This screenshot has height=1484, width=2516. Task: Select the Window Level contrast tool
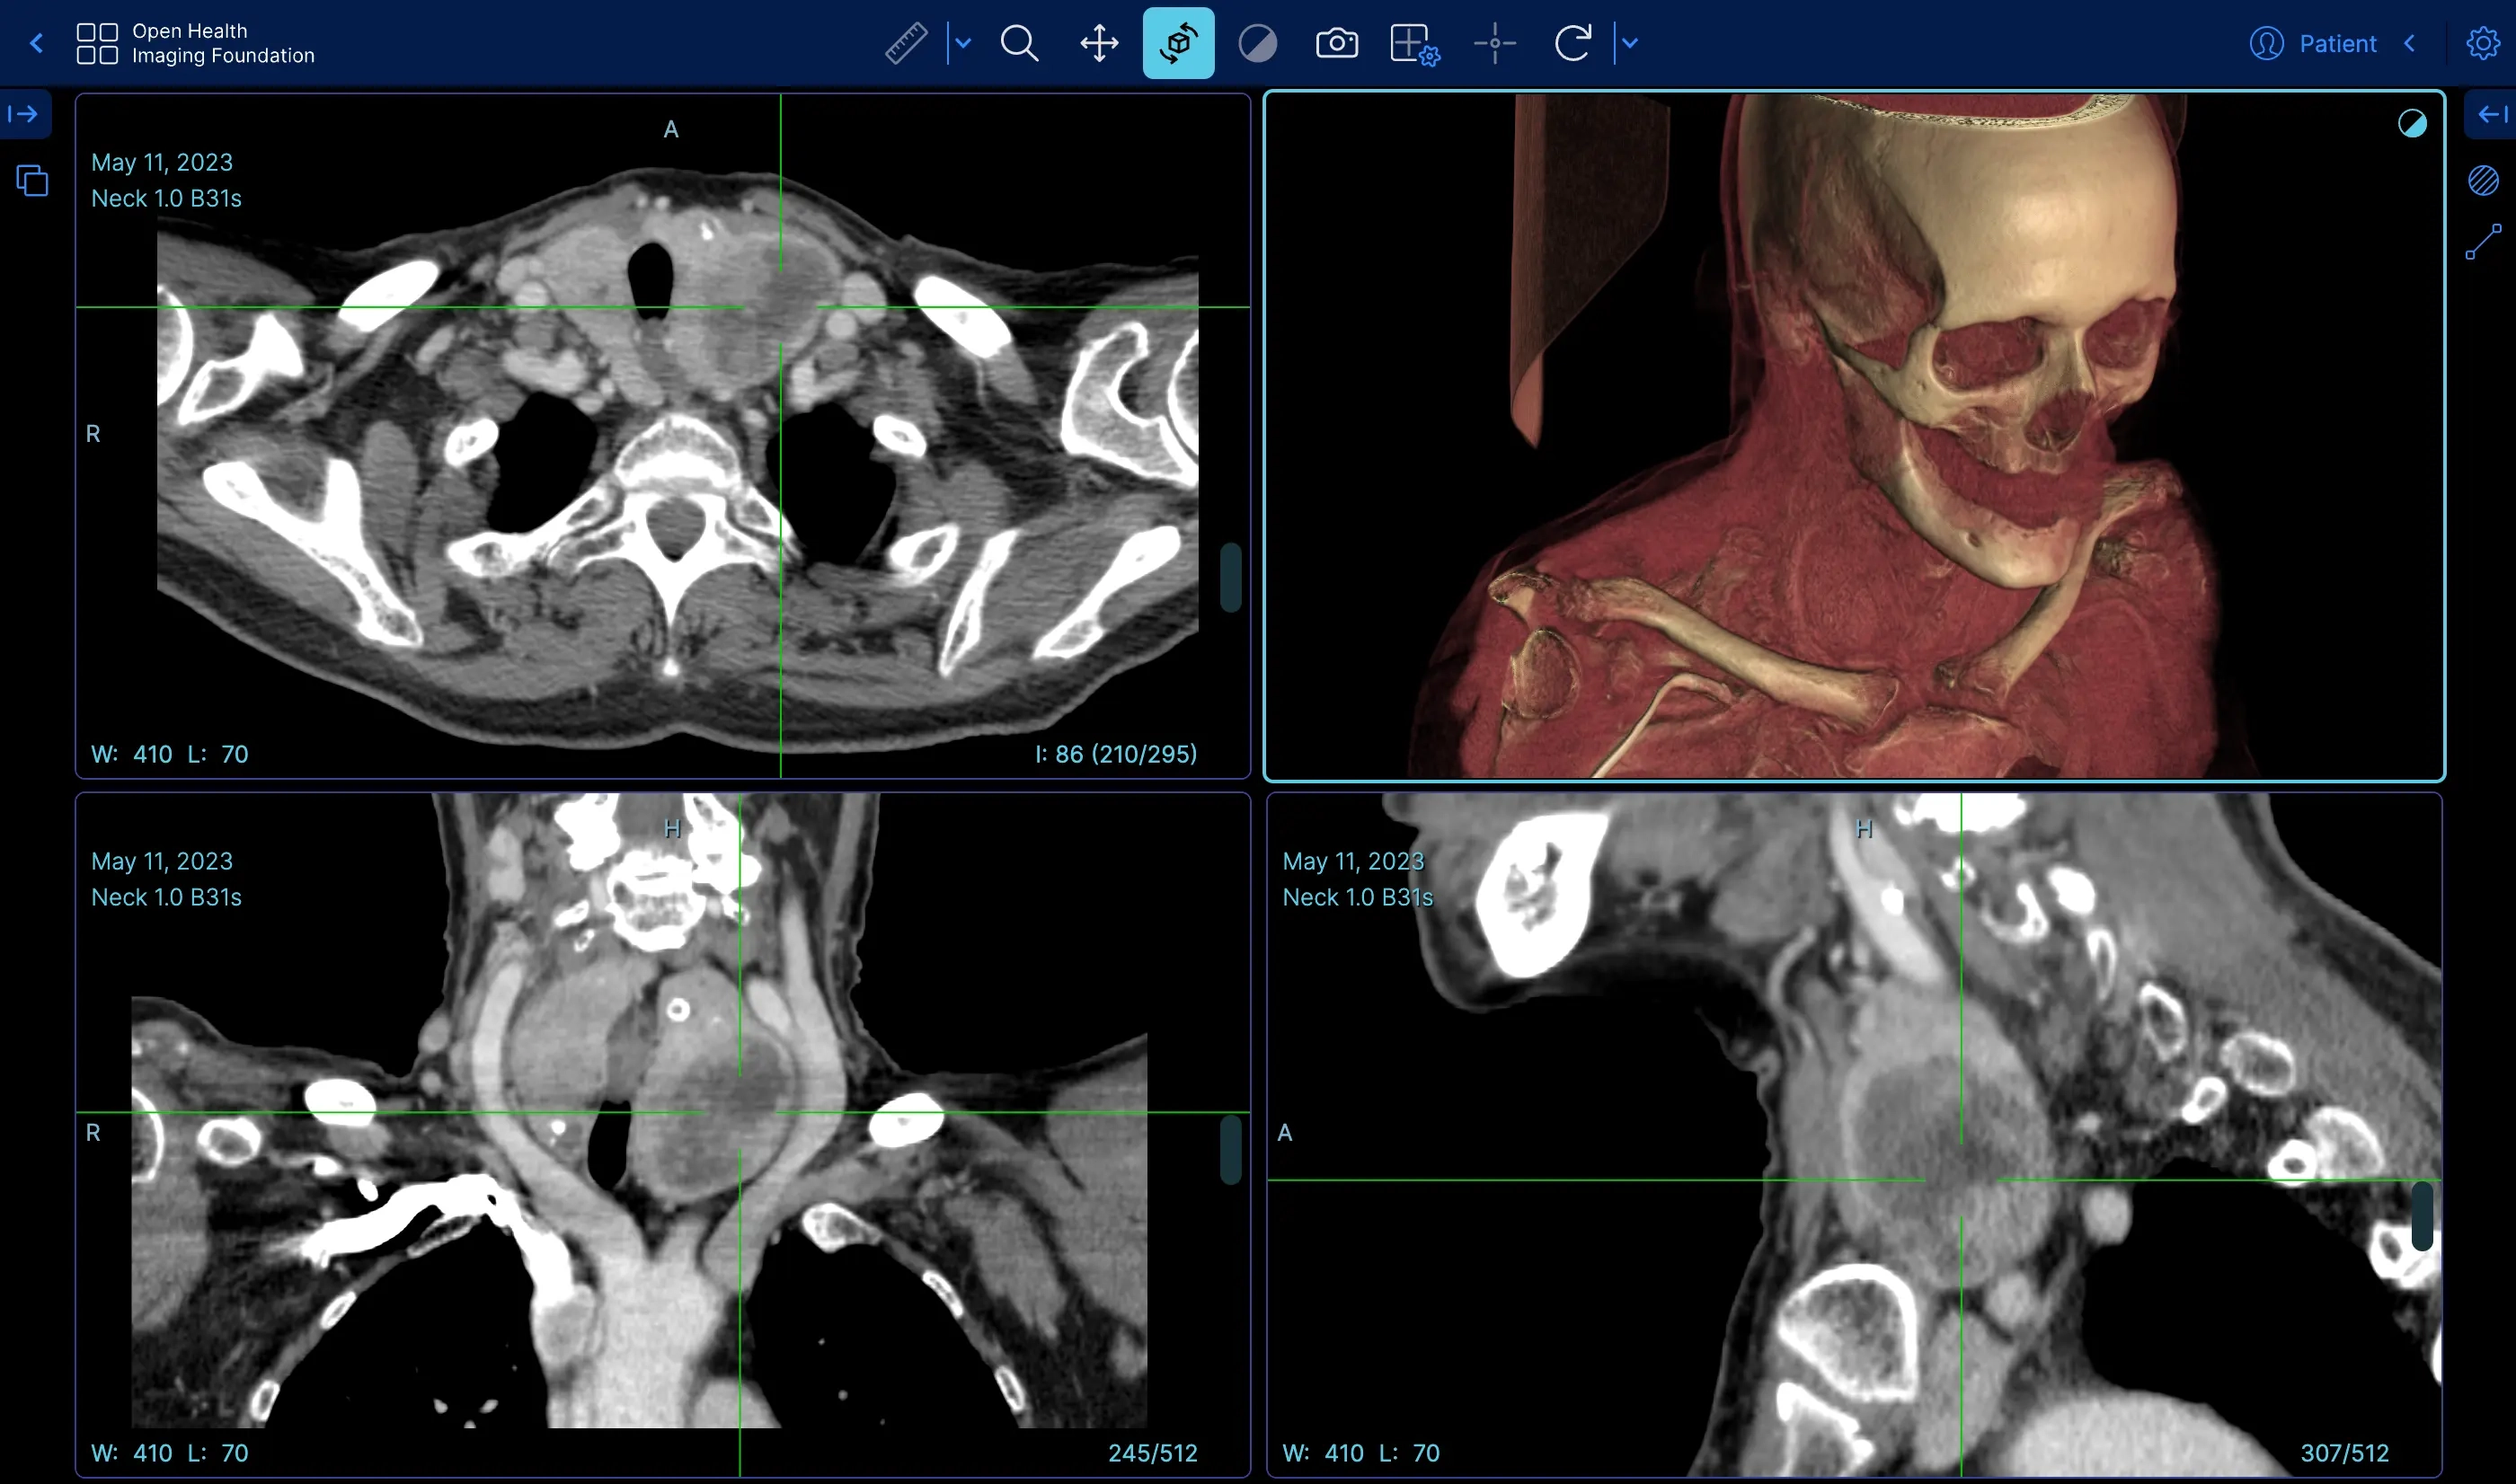1257,43
